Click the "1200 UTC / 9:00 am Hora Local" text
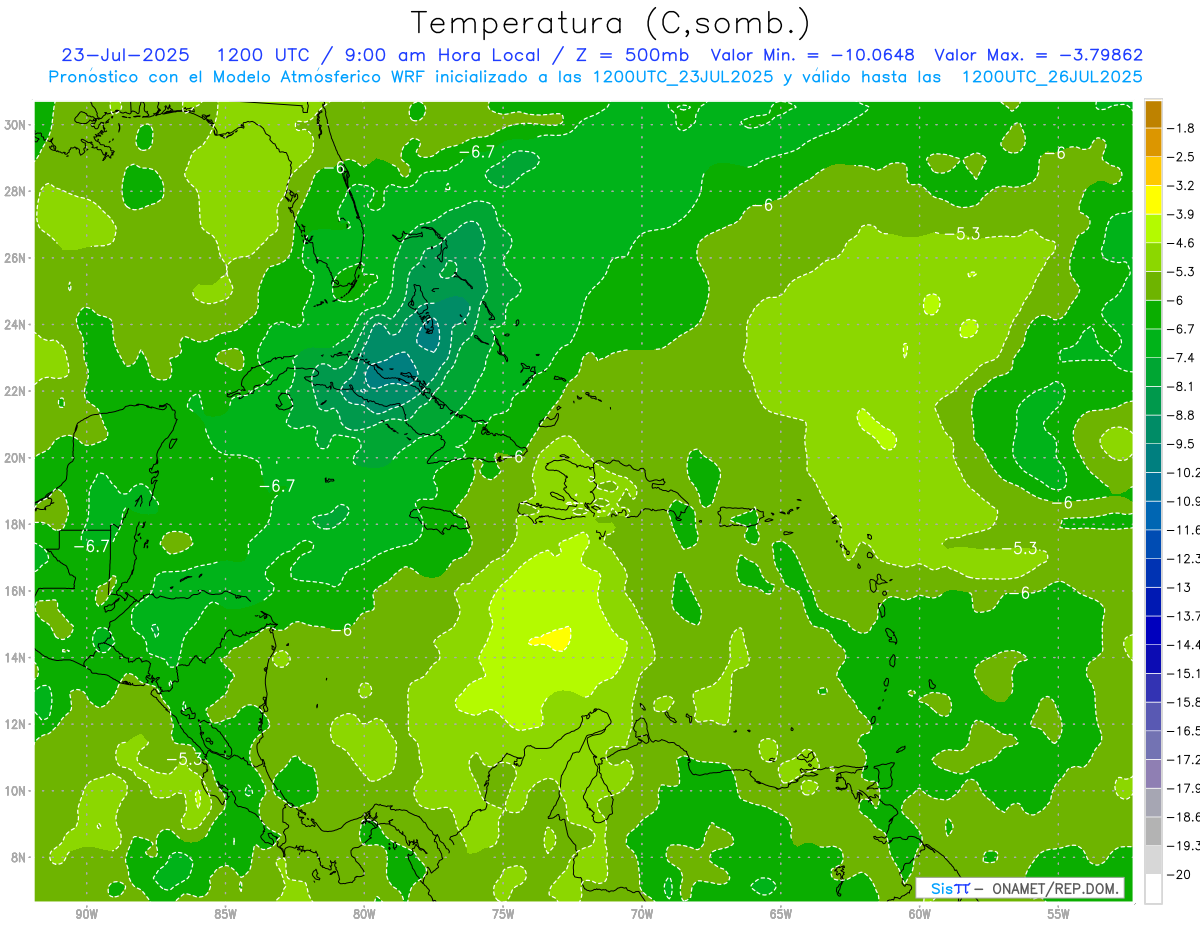This screenshot has width=1200, height=927. [x=379, y=55]
